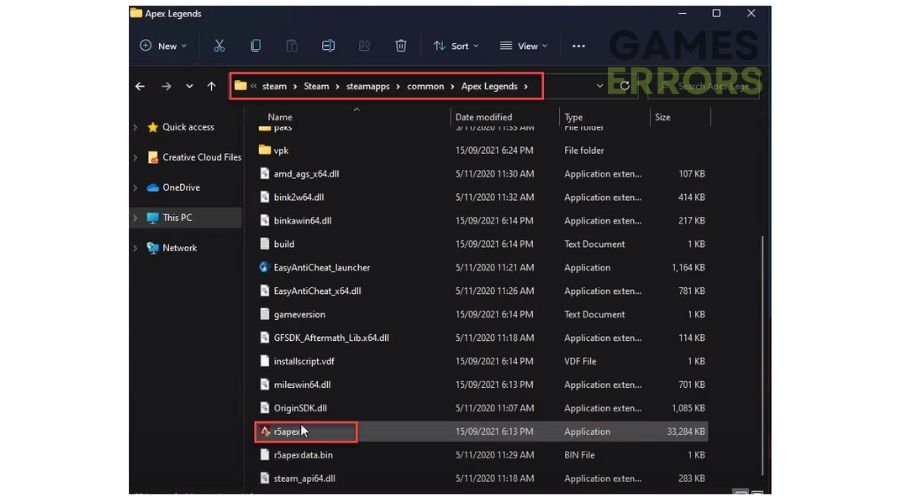The width and height of the screenshot is (900, 500).
Task: Click the r5apex application icon
Action: coord(265,431)
